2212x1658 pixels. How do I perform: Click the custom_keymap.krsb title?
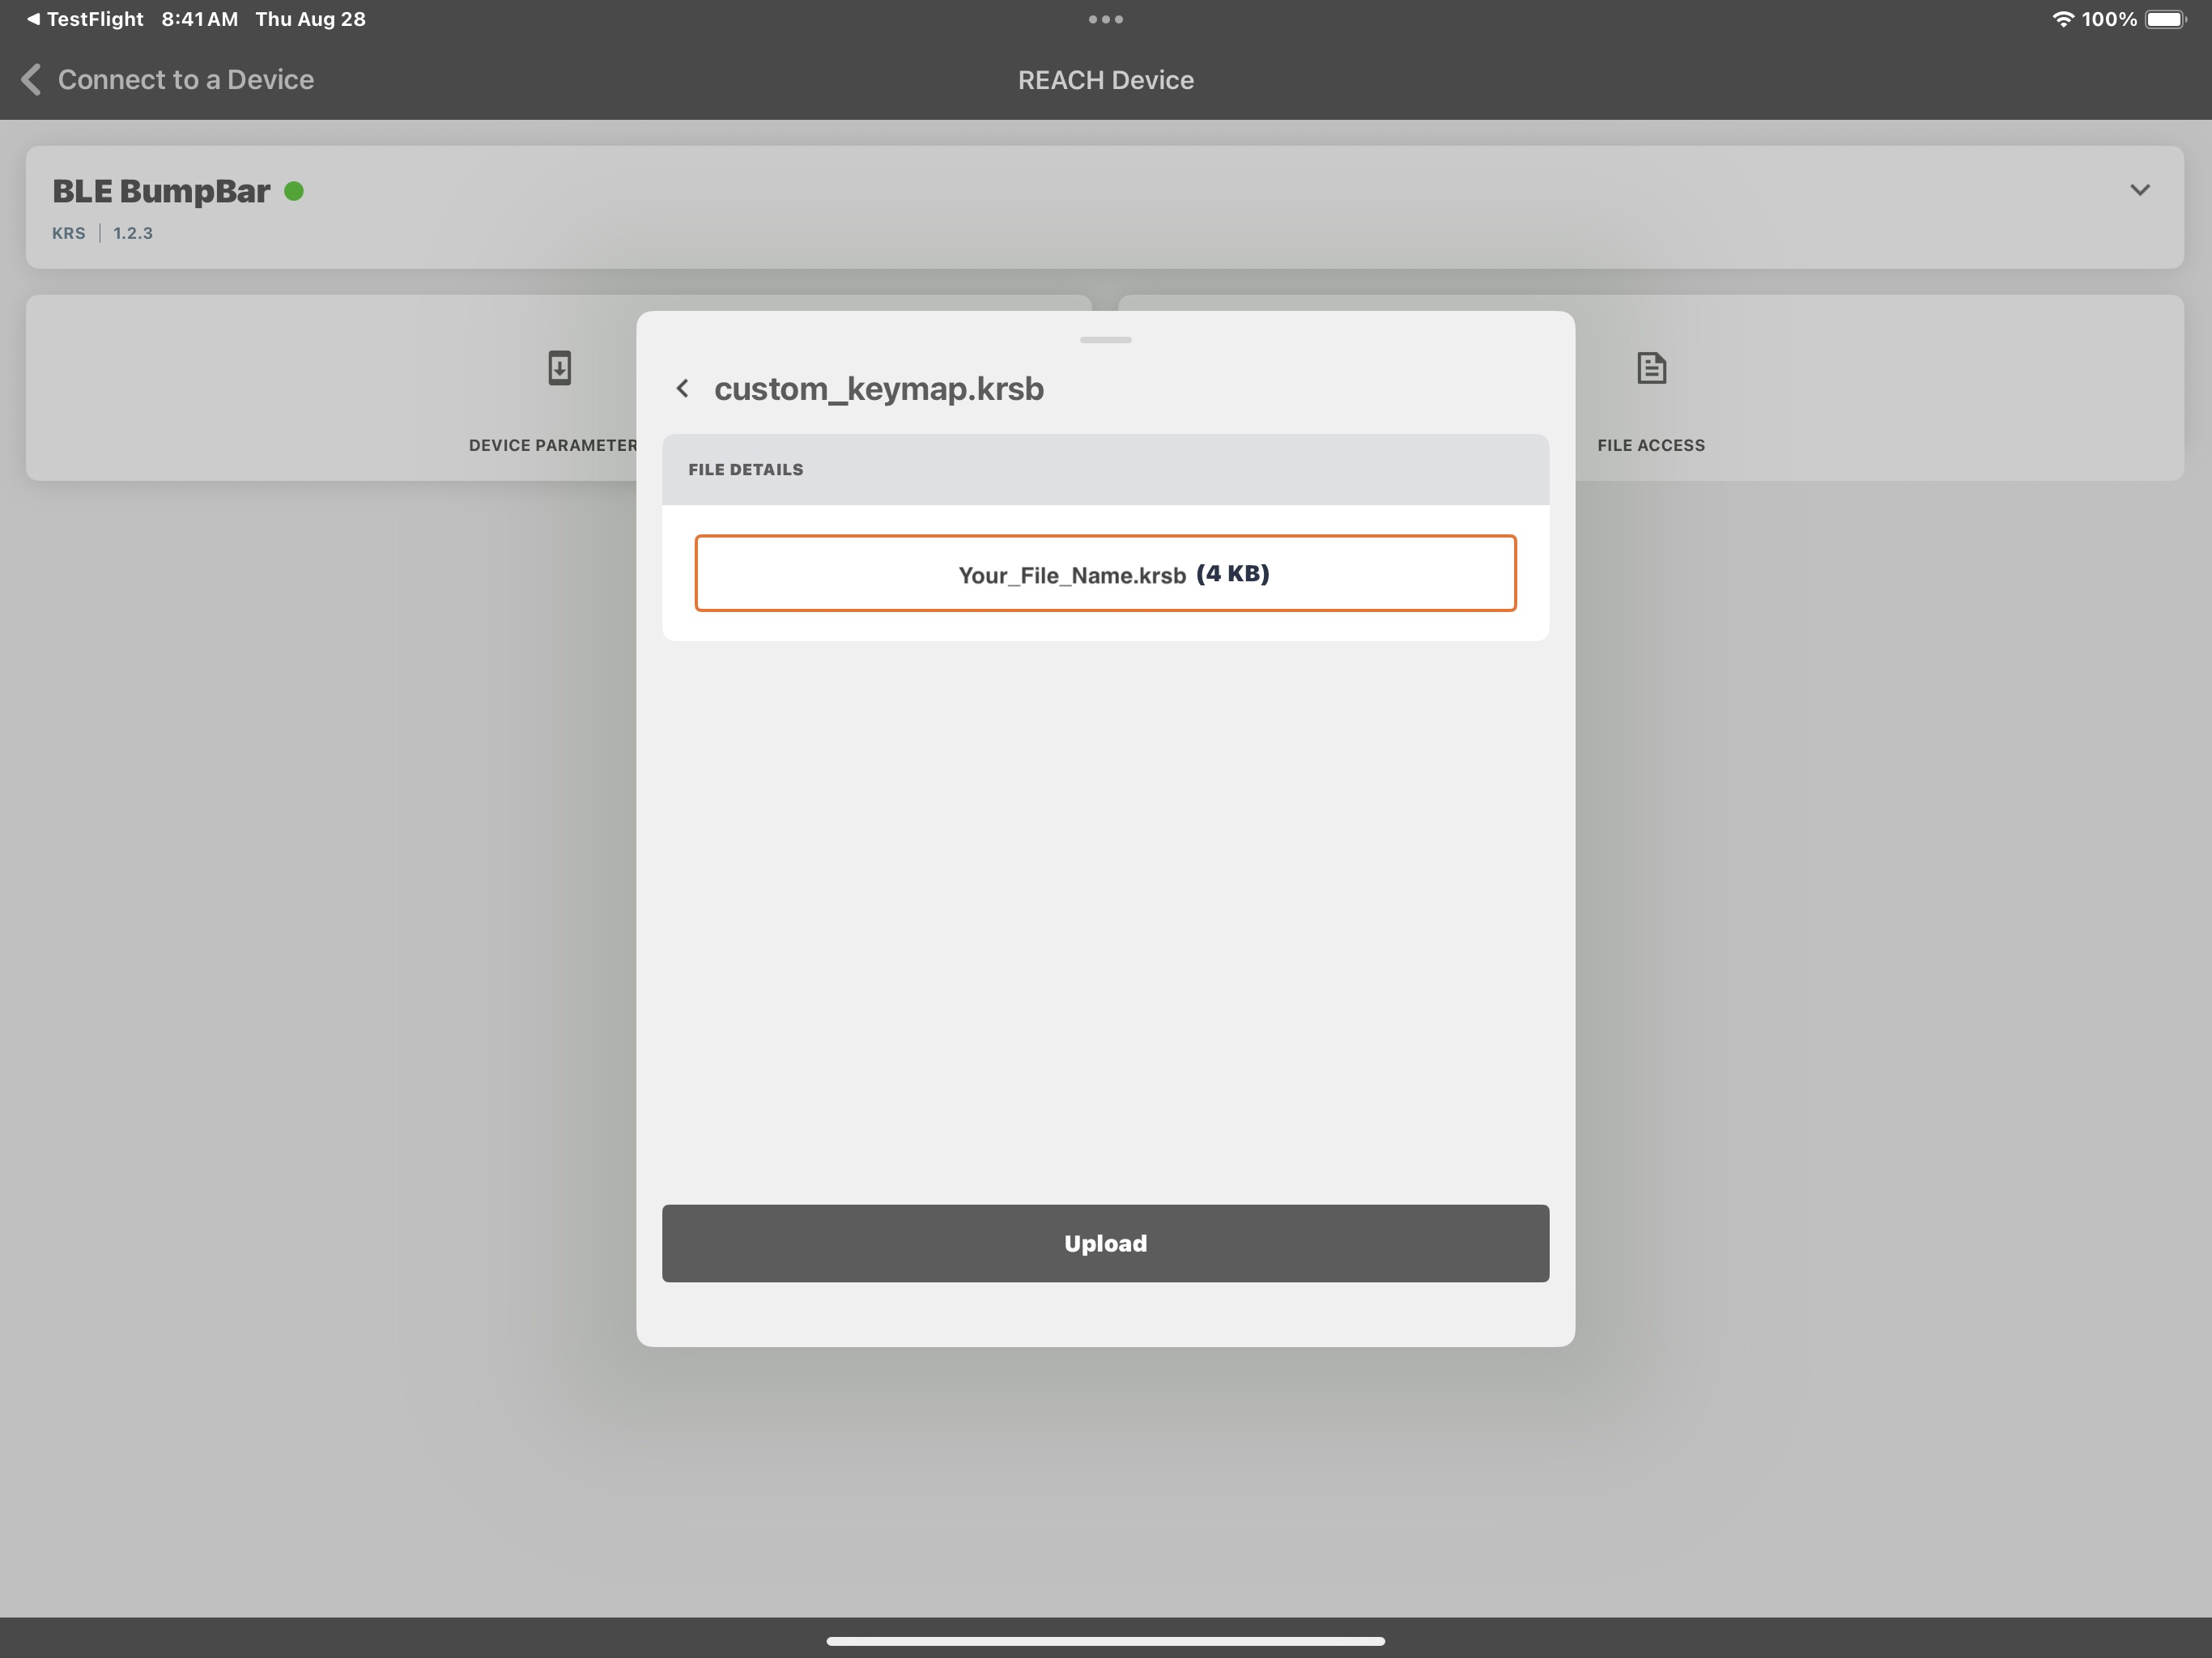click(x=878, y=388)
